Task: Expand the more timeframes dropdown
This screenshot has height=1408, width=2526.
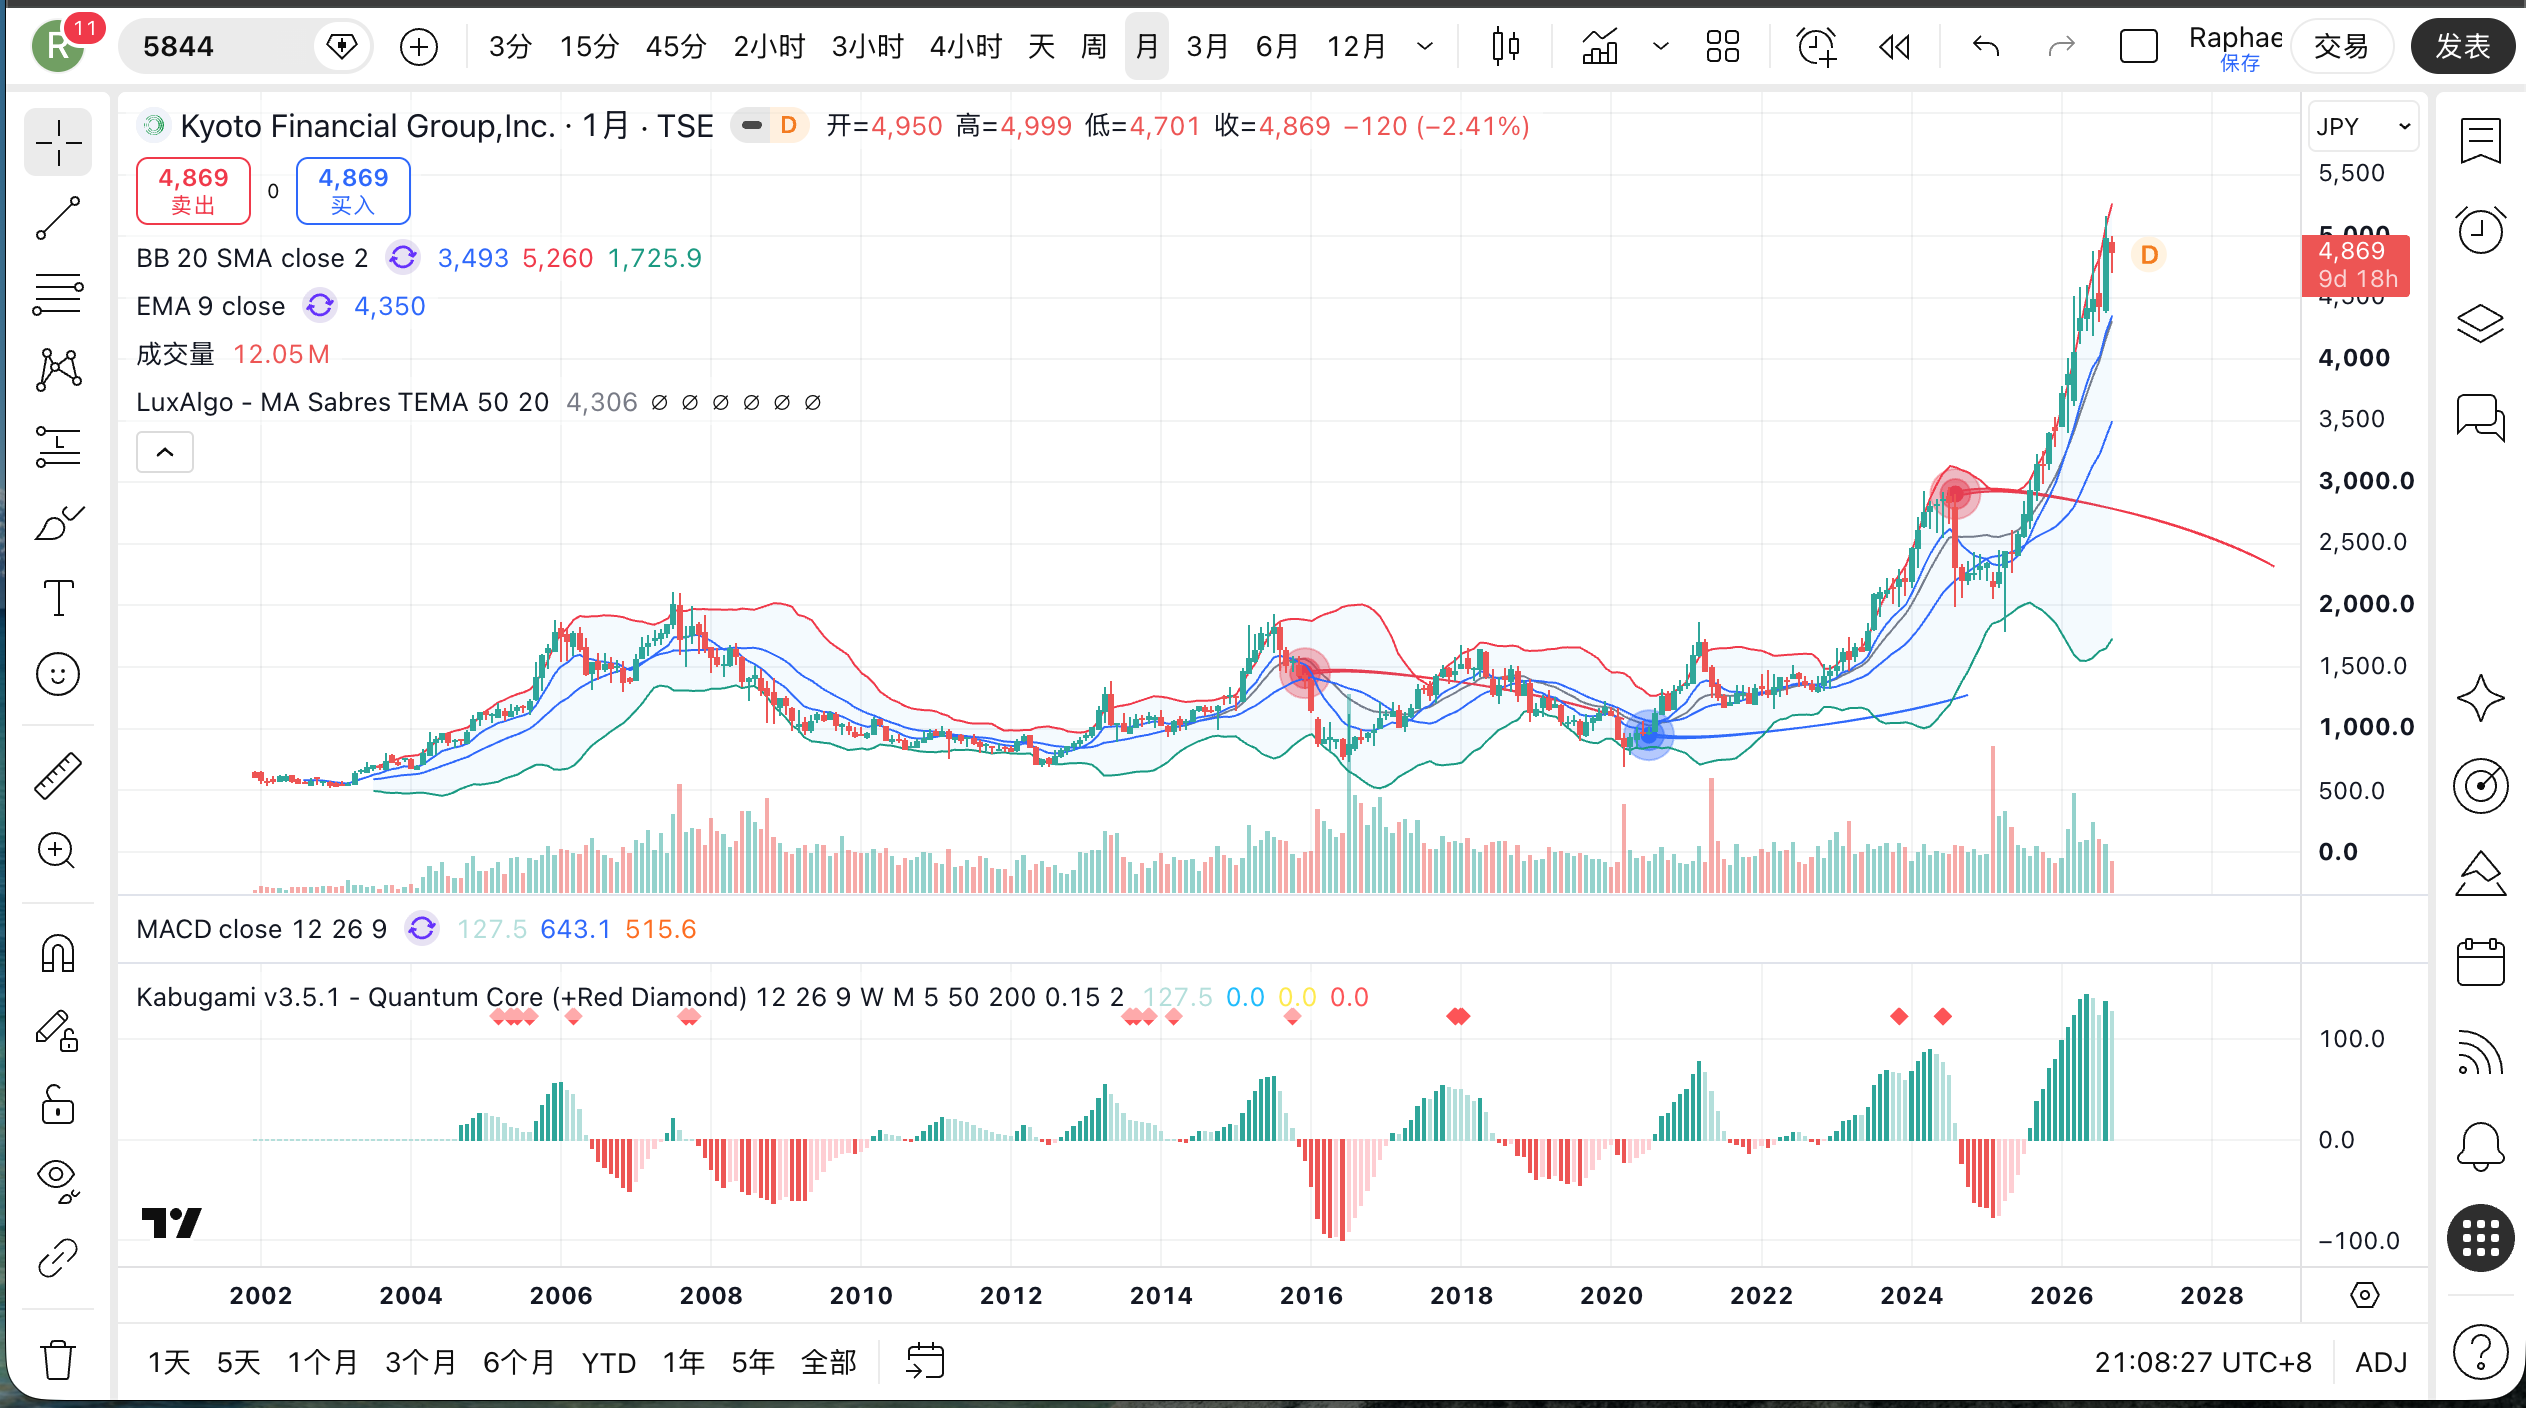Action: coord(1426,46)
